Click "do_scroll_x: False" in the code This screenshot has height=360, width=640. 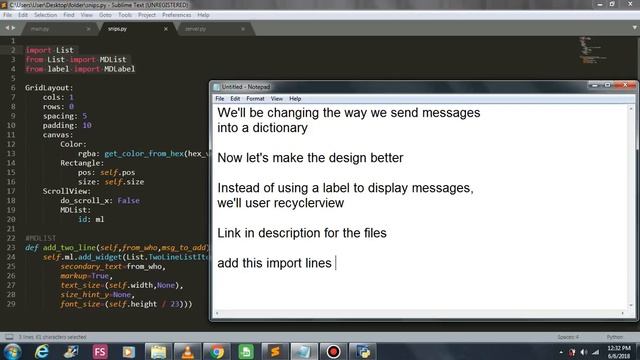pyautogui.click(x=100, y=200)
